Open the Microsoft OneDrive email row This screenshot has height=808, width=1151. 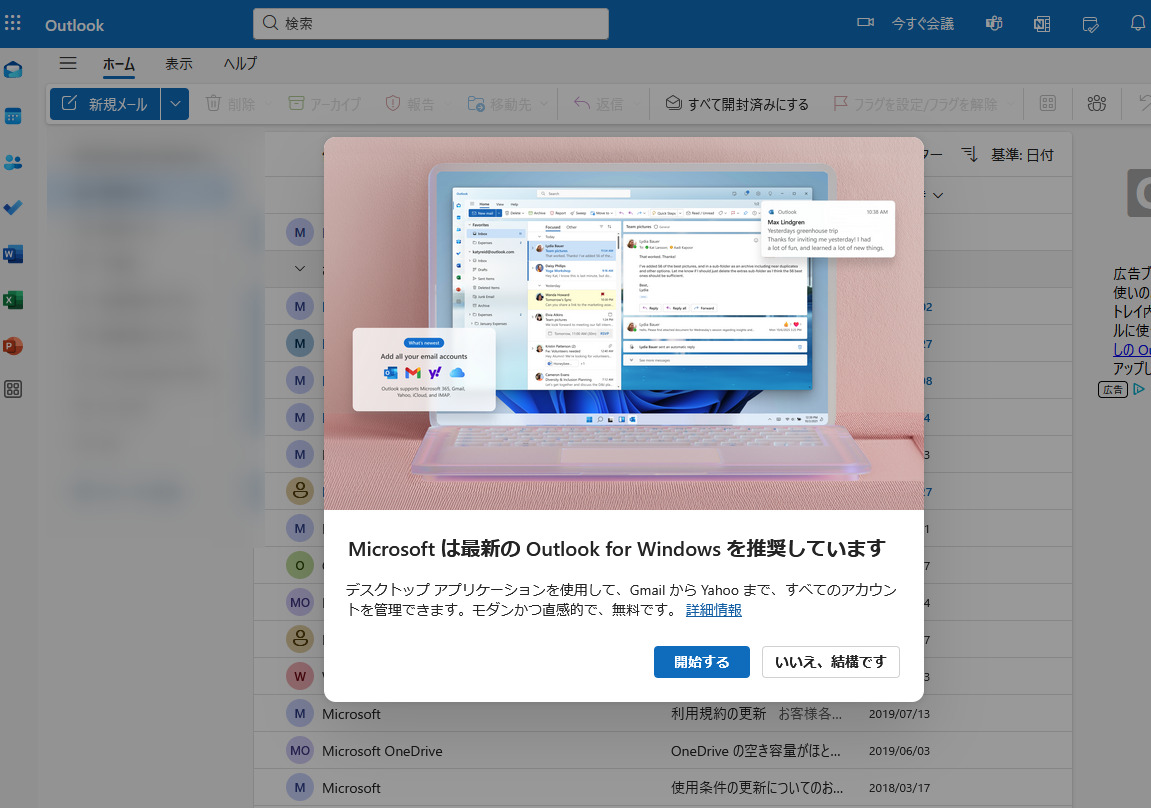[x=662, y=751]
